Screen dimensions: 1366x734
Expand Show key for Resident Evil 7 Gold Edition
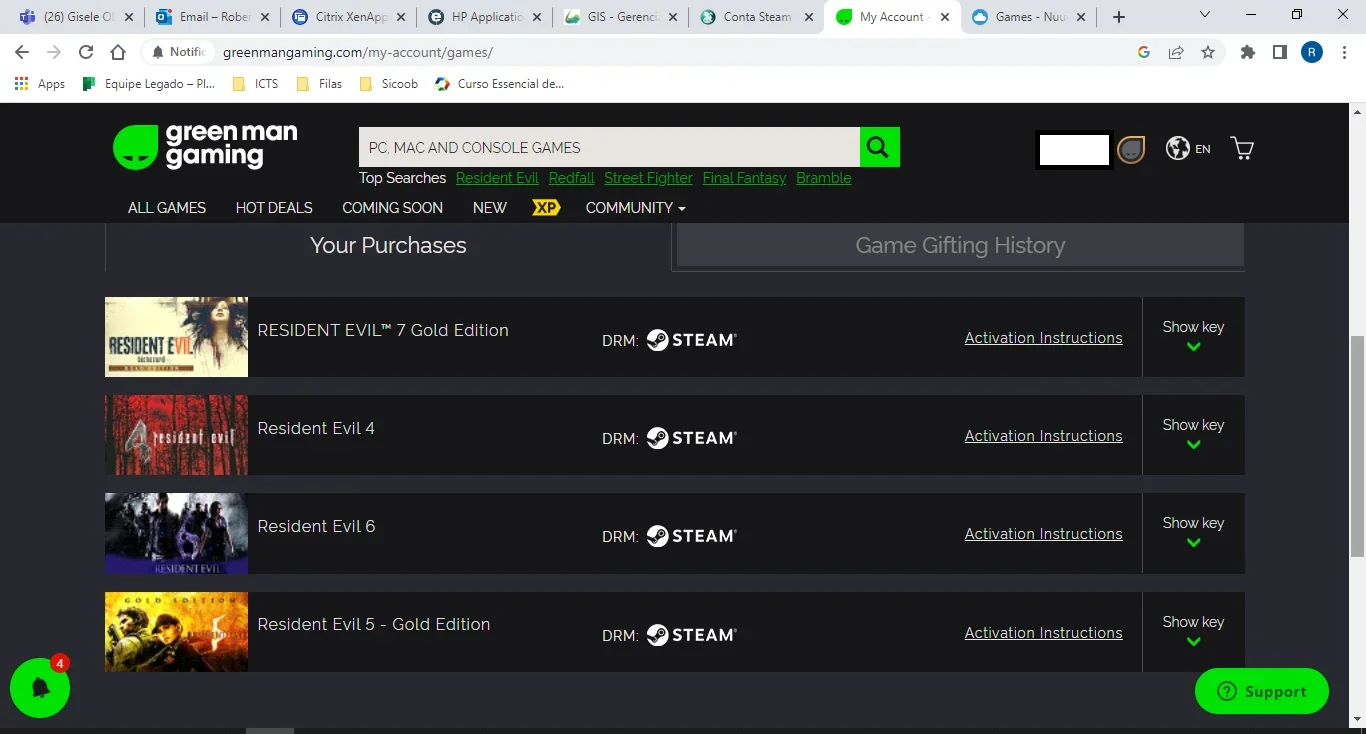click(1193, 337)
